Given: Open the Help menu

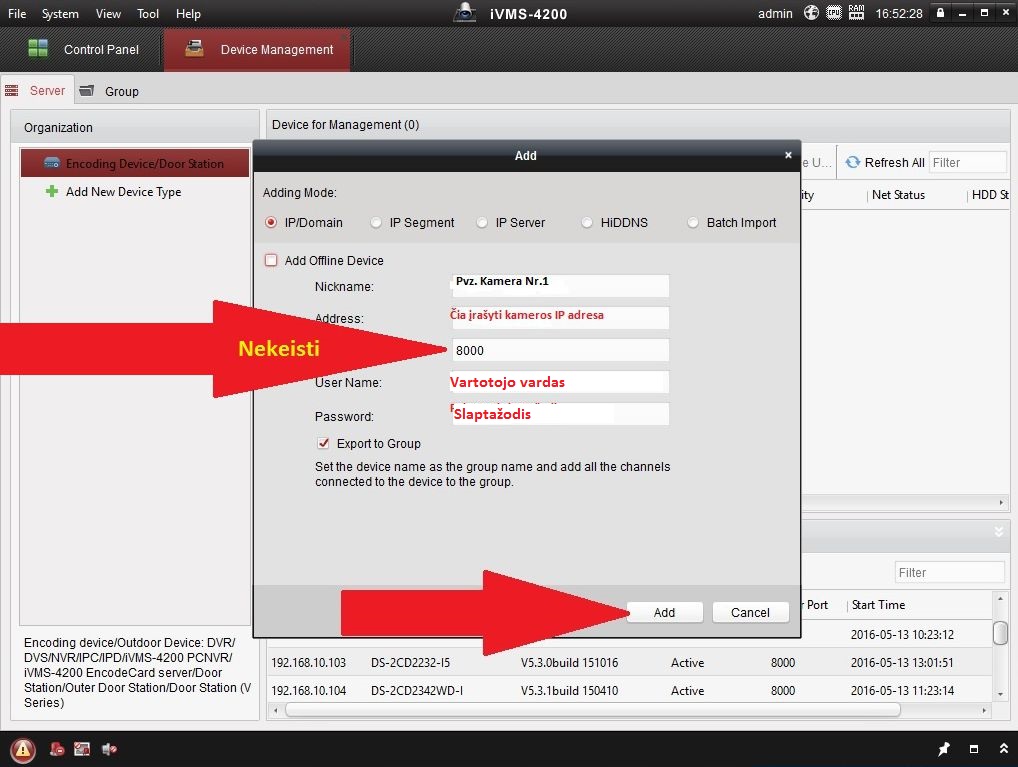Looking at the screenshot, I should tap(188, 14).
